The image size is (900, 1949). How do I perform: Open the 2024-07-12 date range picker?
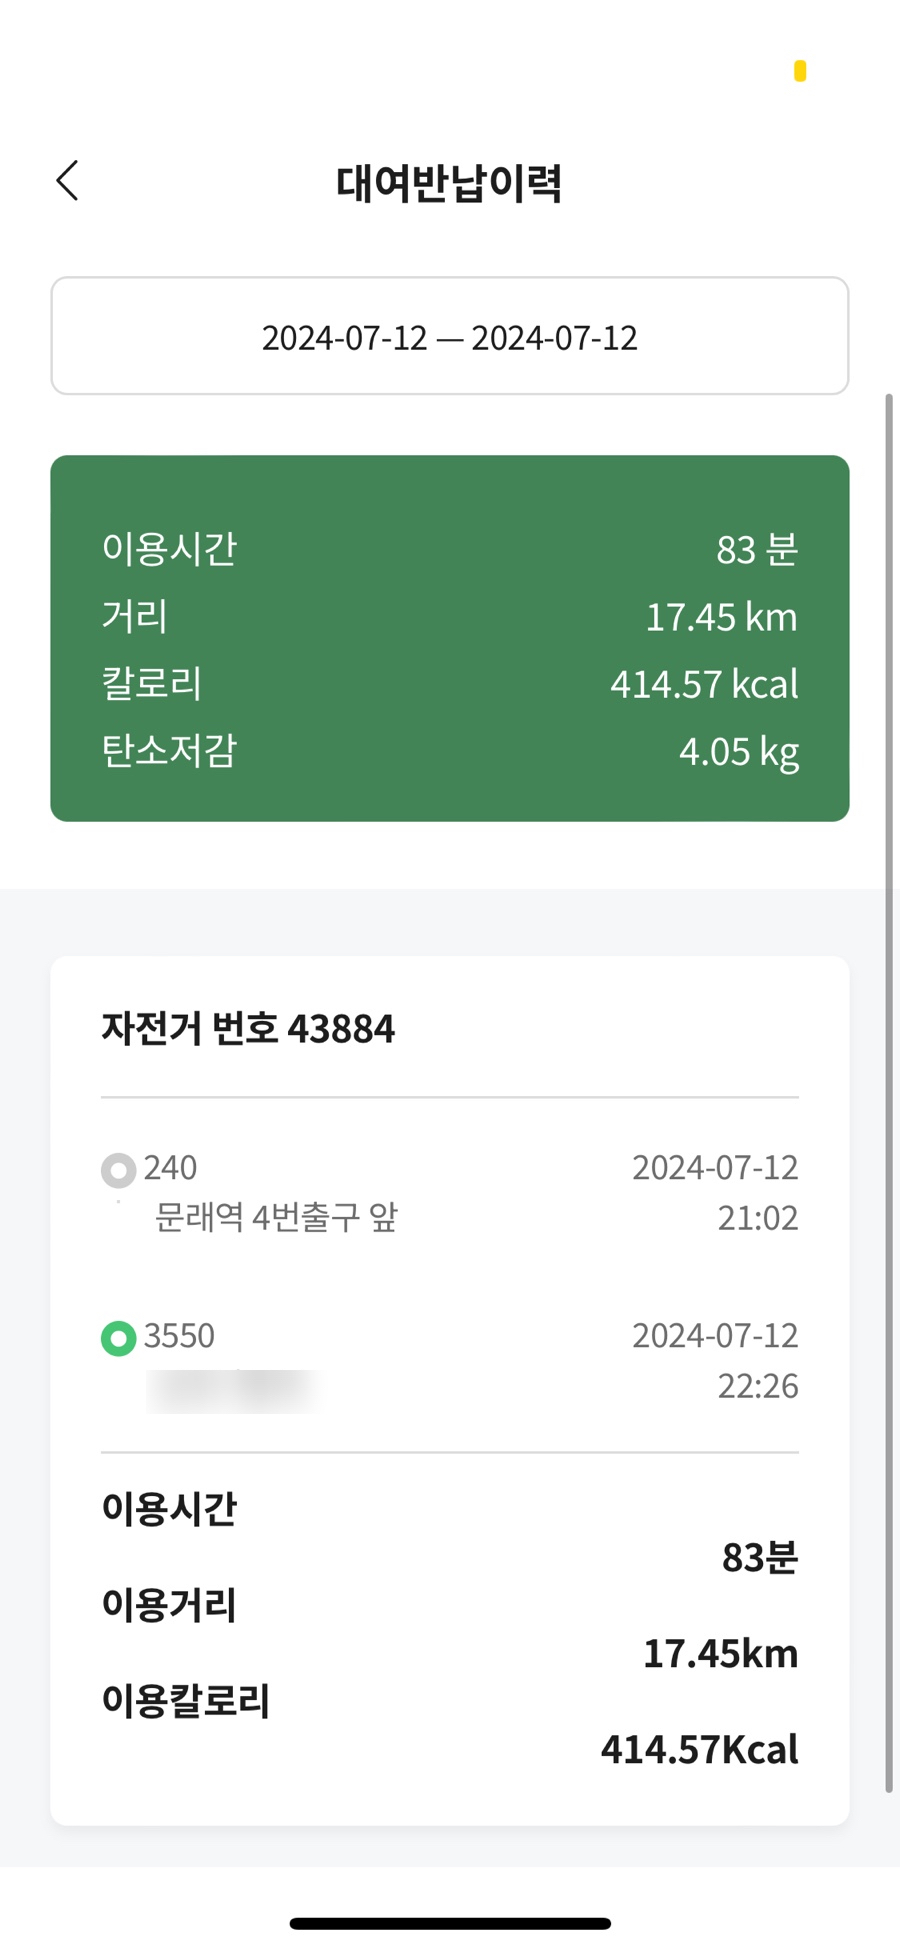point(449,337)
